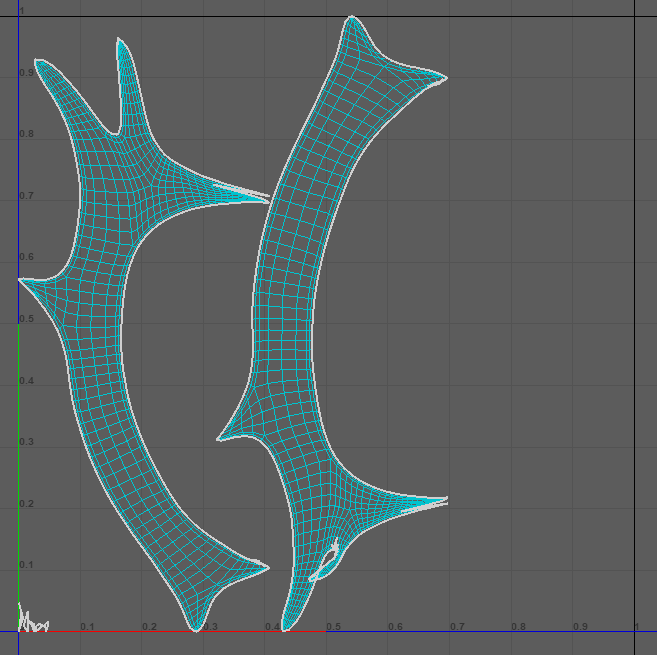Click the left shell's far-left spike on V axis
657x655 pixels.
[21, 281]
